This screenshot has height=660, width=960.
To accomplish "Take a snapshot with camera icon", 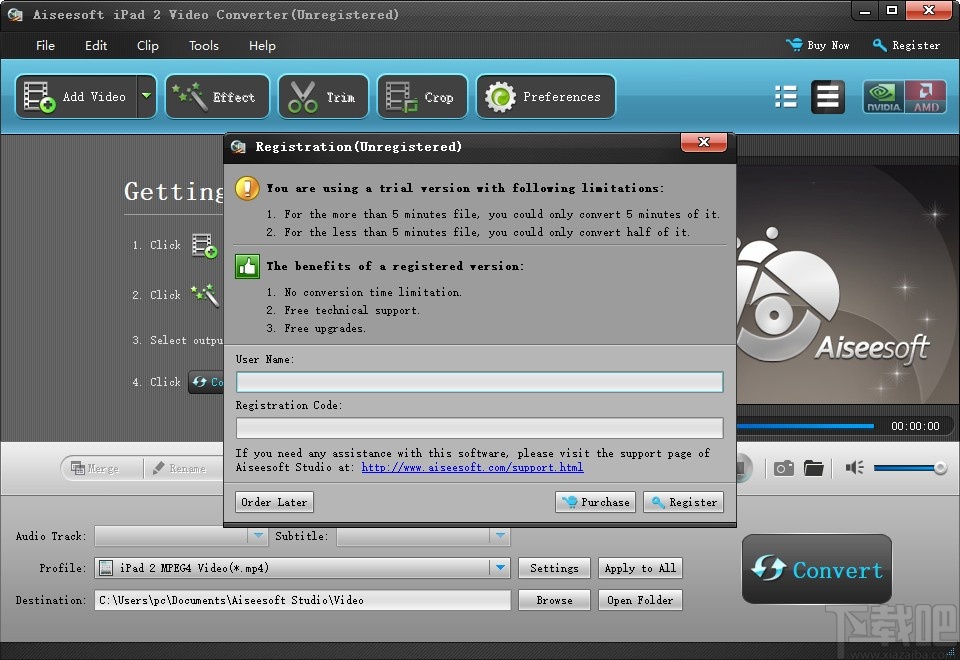I will [x=784, y=468].
